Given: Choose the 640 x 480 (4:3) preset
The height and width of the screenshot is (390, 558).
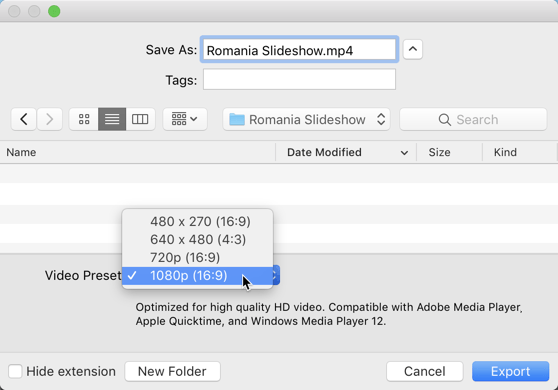Looking at the screenshot, I should [198, 239].
